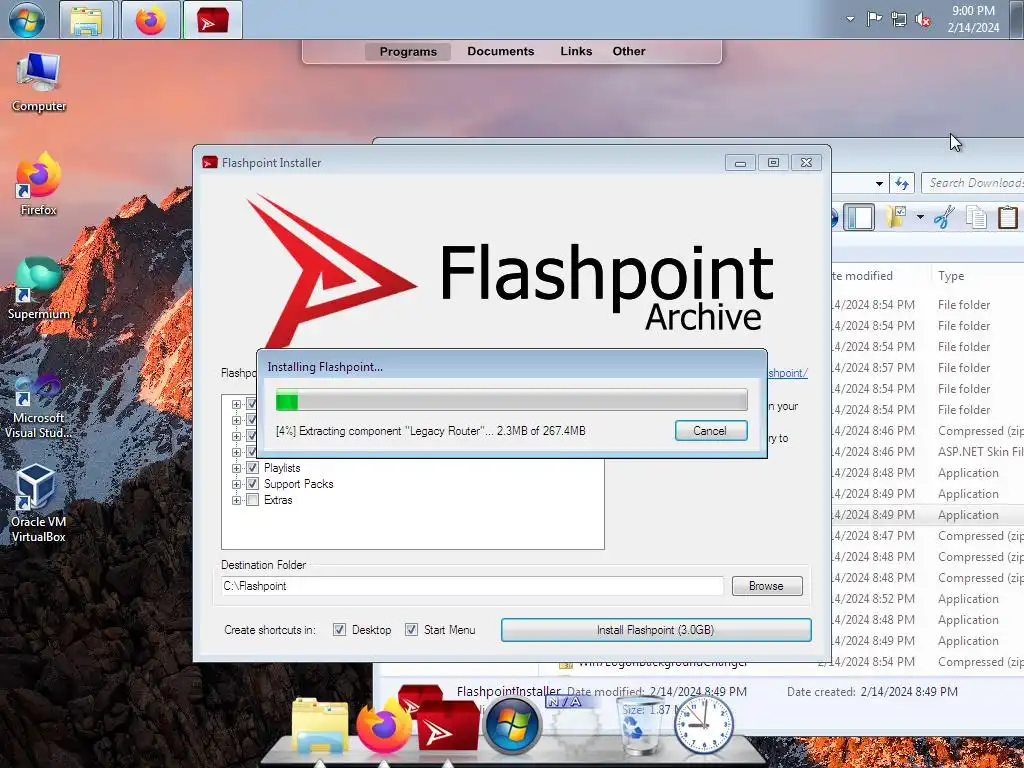Show hidden tray icons arrow
This screenshot has height=768, width=1024.
click(x=850, y=19)
